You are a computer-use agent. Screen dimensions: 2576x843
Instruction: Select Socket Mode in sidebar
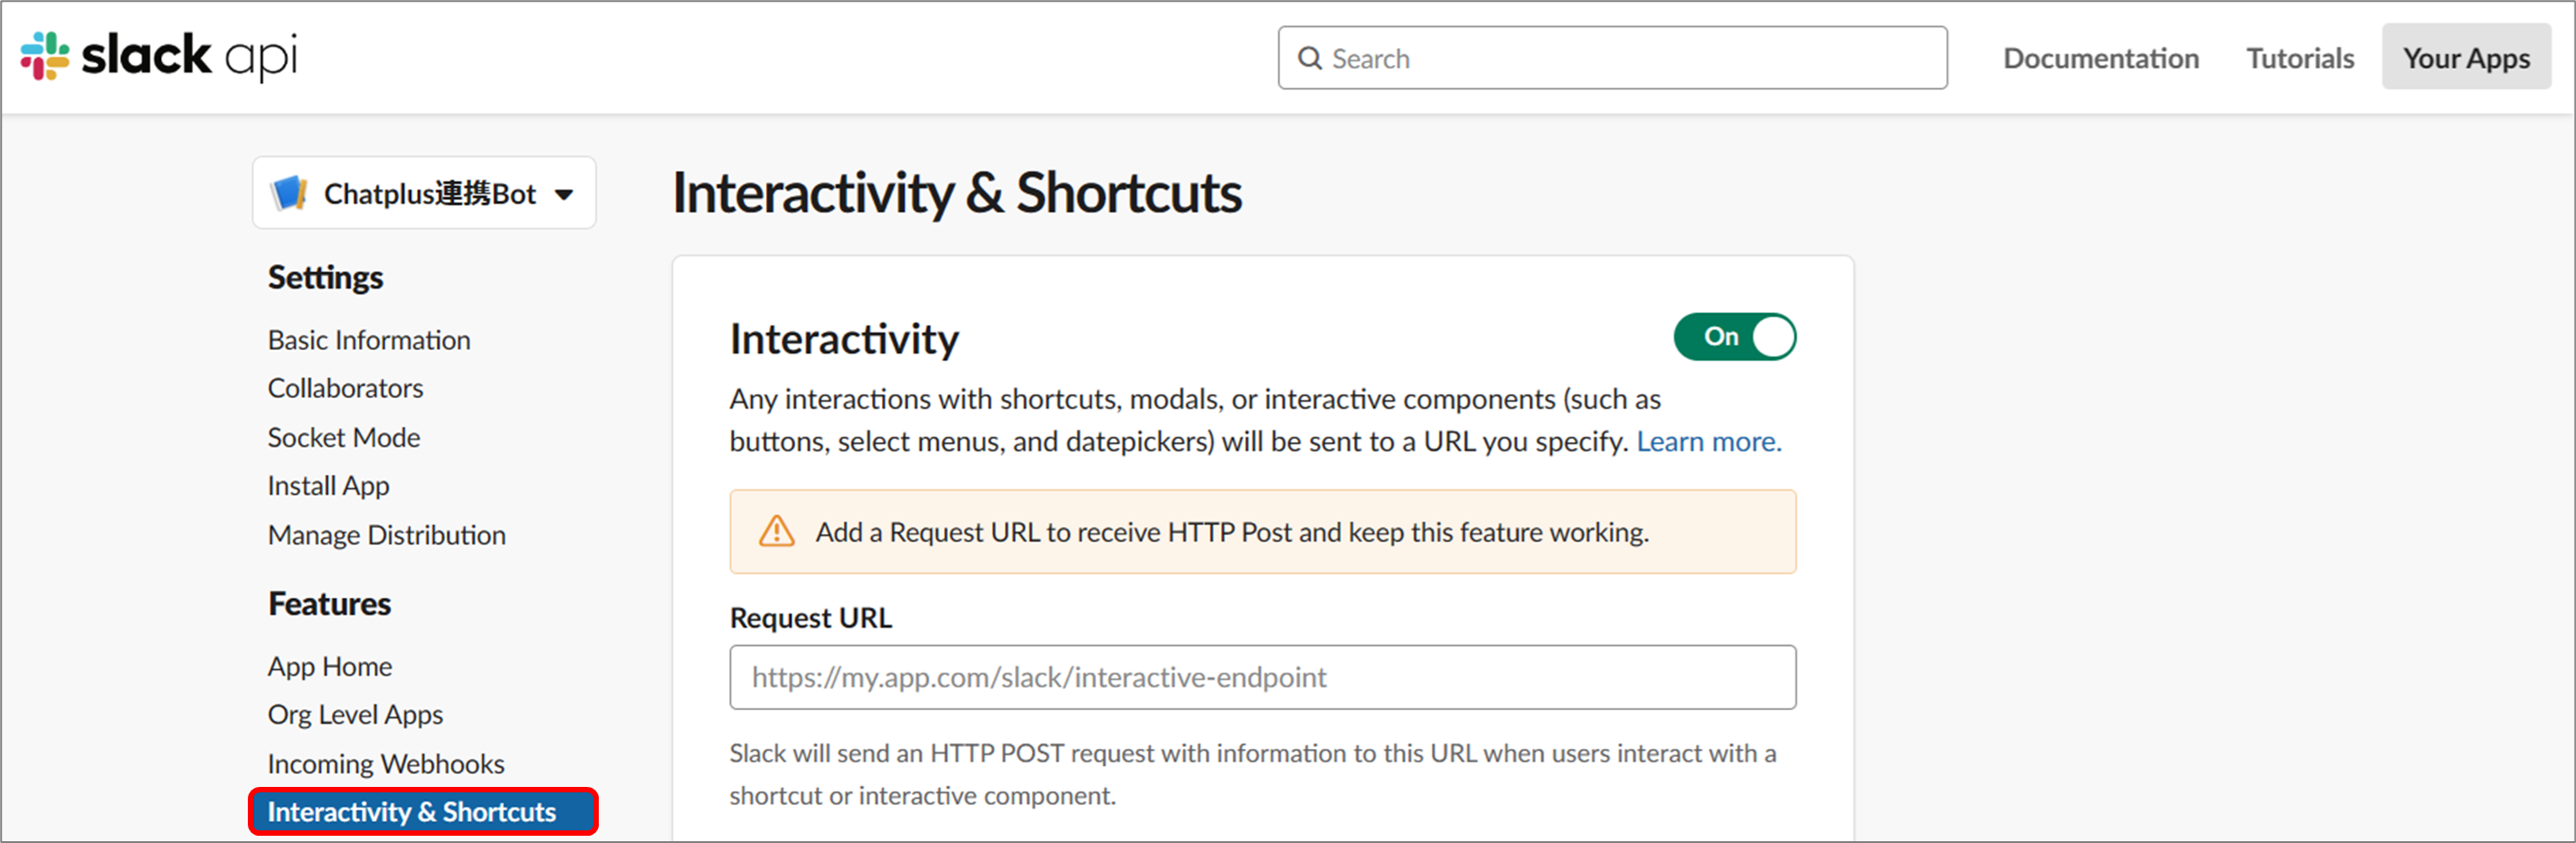[344, 437]
